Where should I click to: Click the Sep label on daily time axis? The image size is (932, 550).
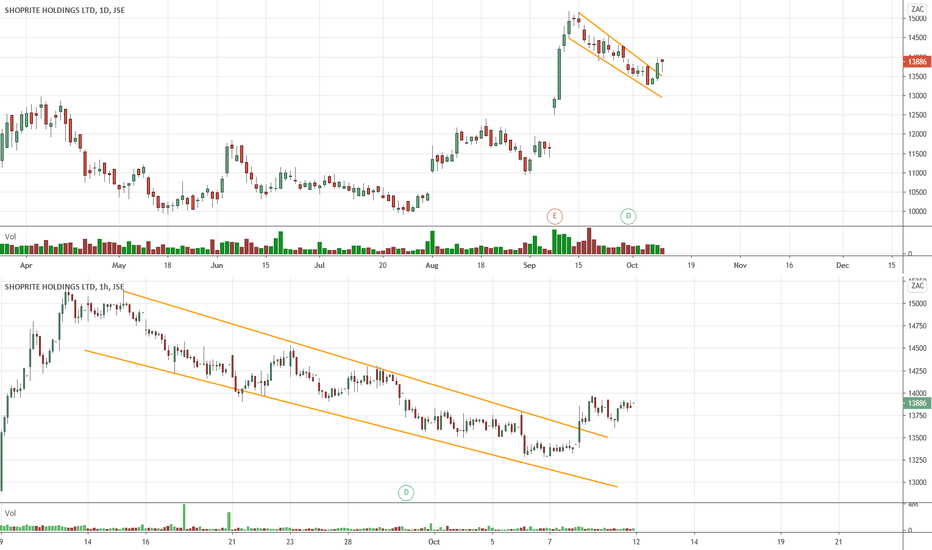coord(530,265)
